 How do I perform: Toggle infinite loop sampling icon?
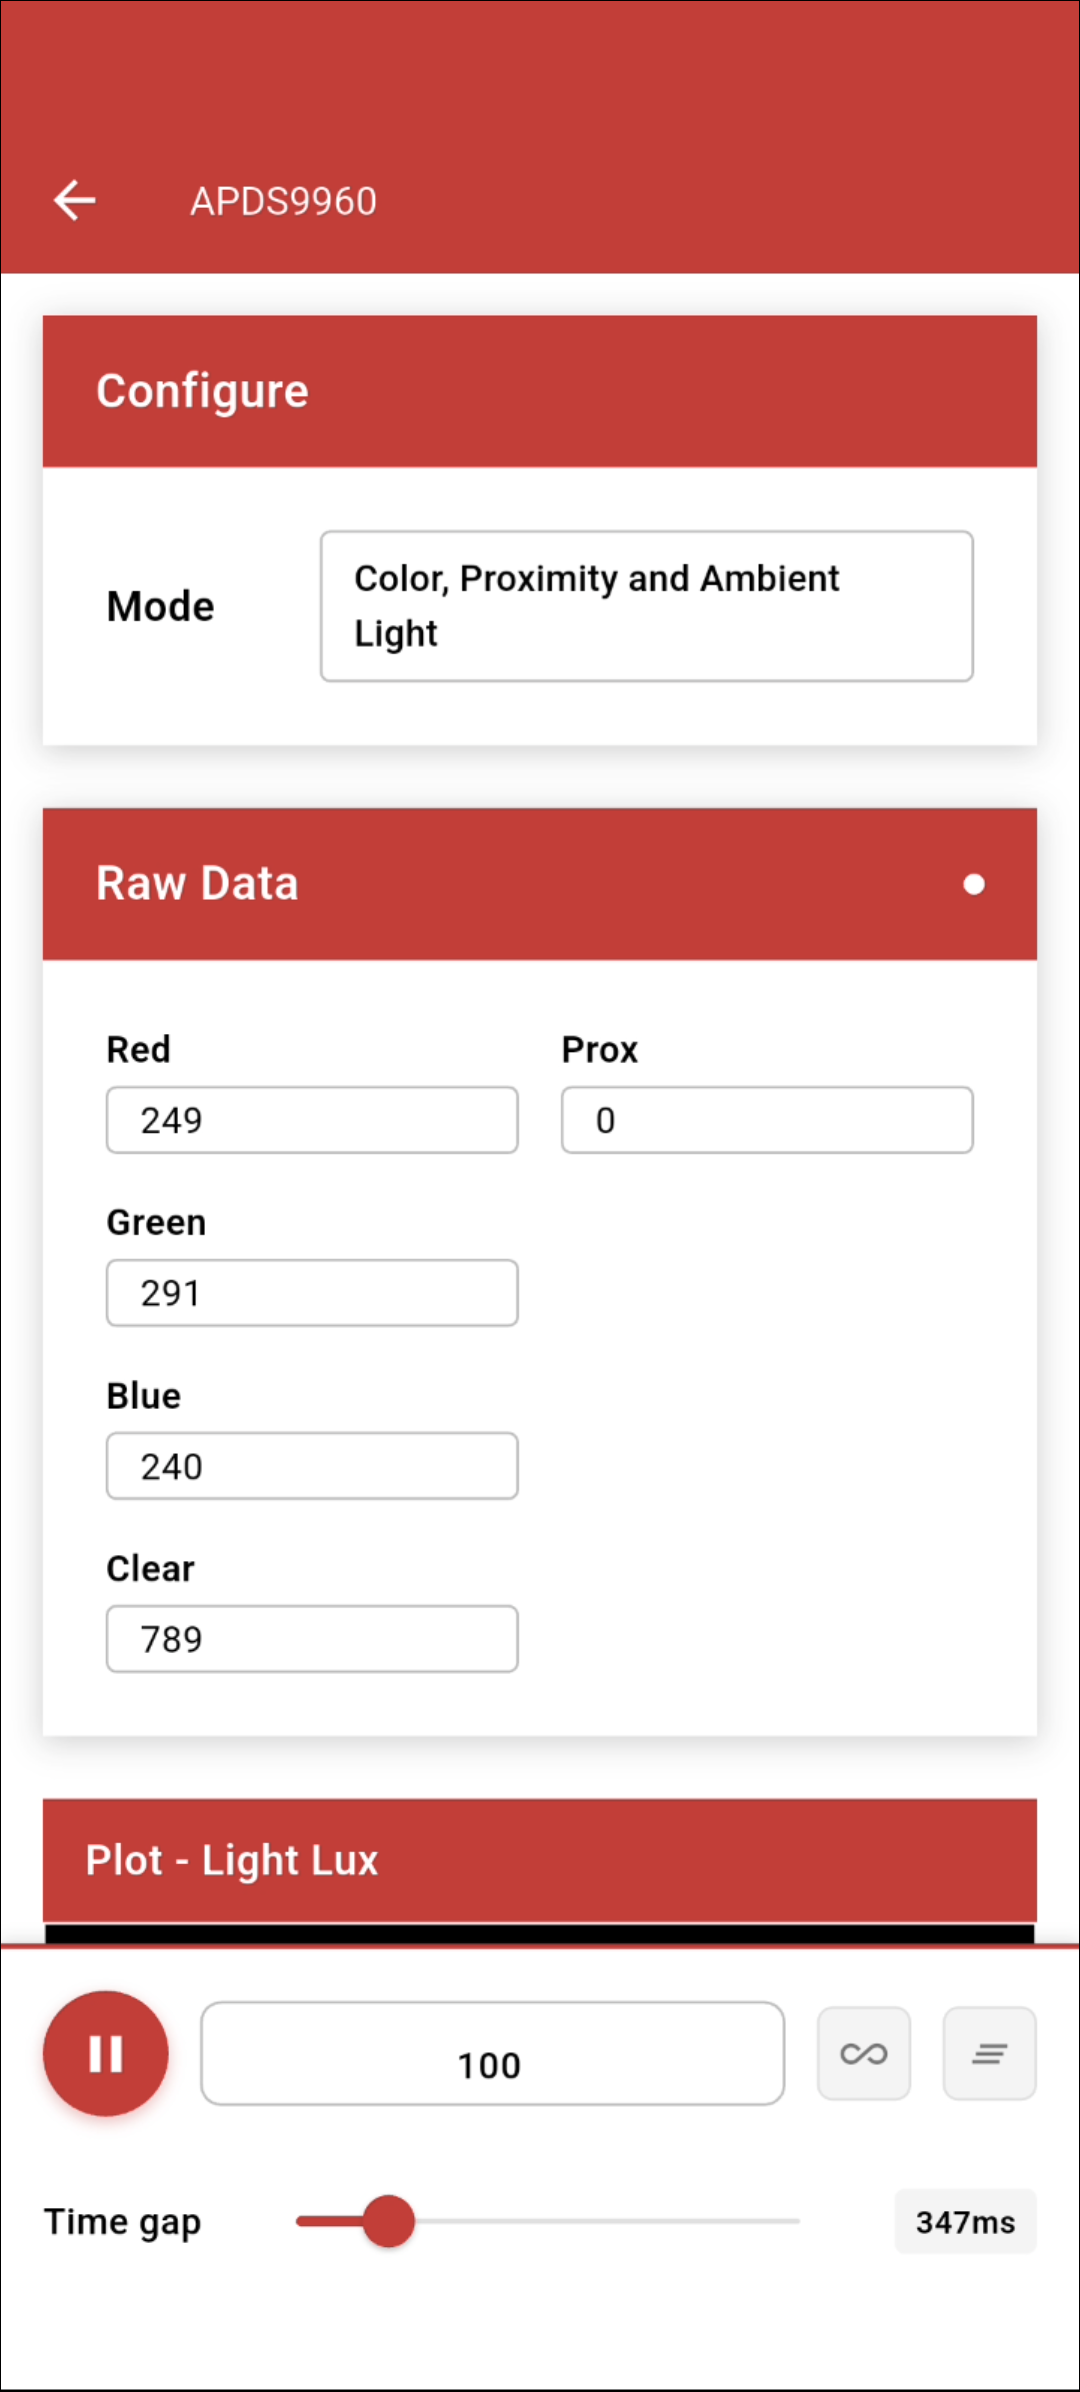click(863, 2054)
